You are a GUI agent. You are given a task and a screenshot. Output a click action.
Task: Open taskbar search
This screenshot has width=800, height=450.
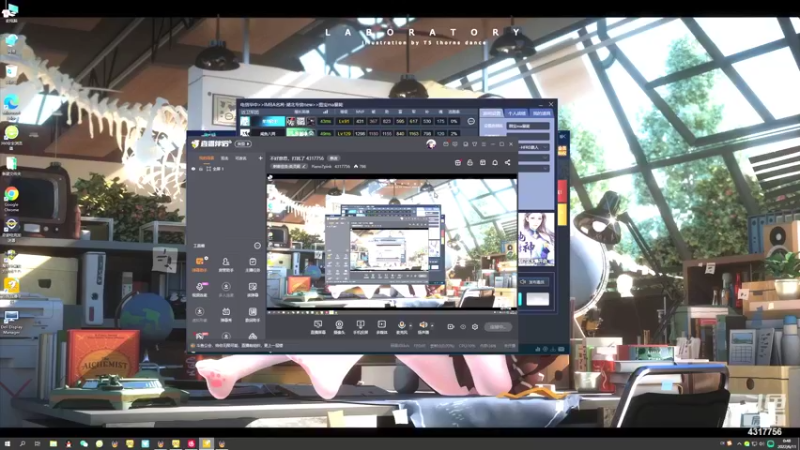pyautogui.click(x=22, y=444)
